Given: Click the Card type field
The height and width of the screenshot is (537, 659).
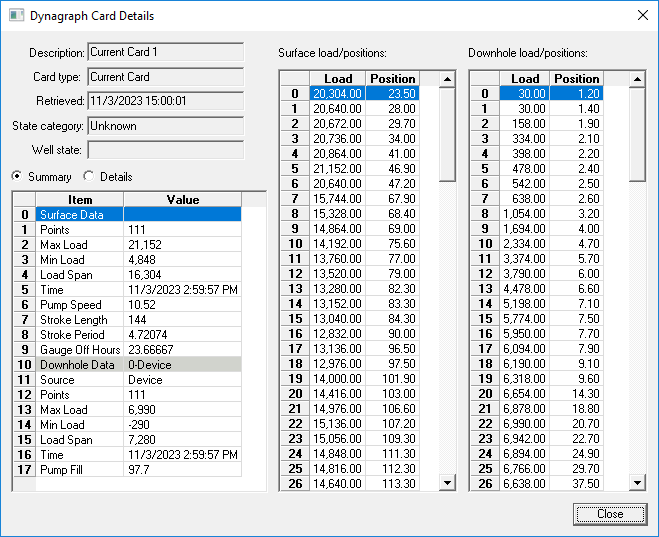Looking at the screenshot, I should tap(166, 77).
